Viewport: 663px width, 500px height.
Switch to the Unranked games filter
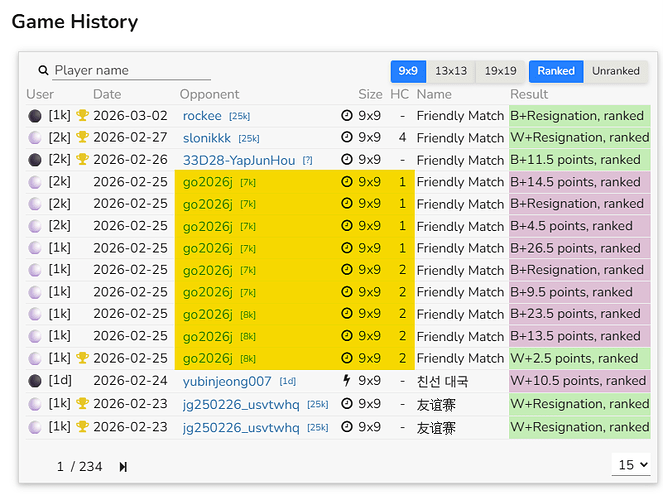pos(615,71)
